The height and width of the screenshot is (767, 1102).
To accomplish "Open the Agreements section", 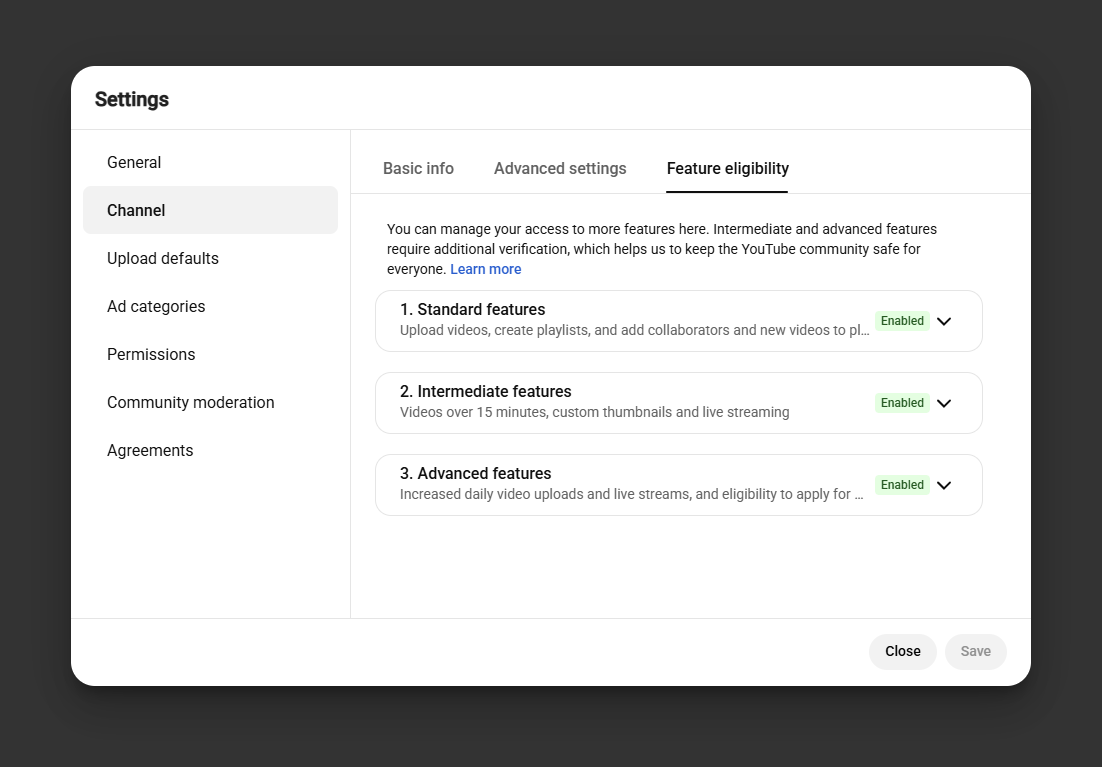I will tap(210, 451).
